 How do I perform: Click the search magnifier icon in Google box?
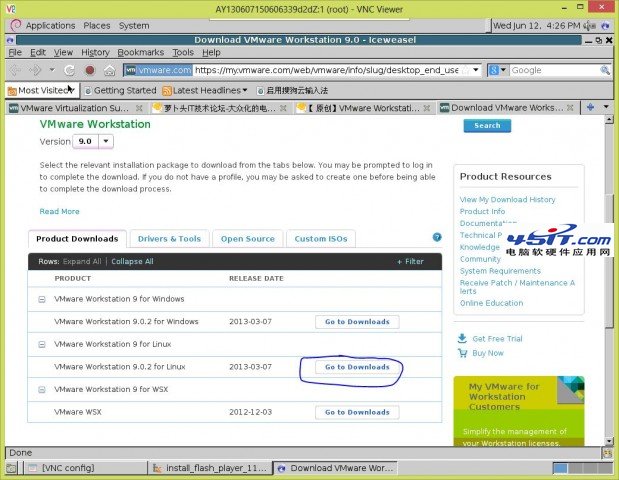(x=605, y=70)
